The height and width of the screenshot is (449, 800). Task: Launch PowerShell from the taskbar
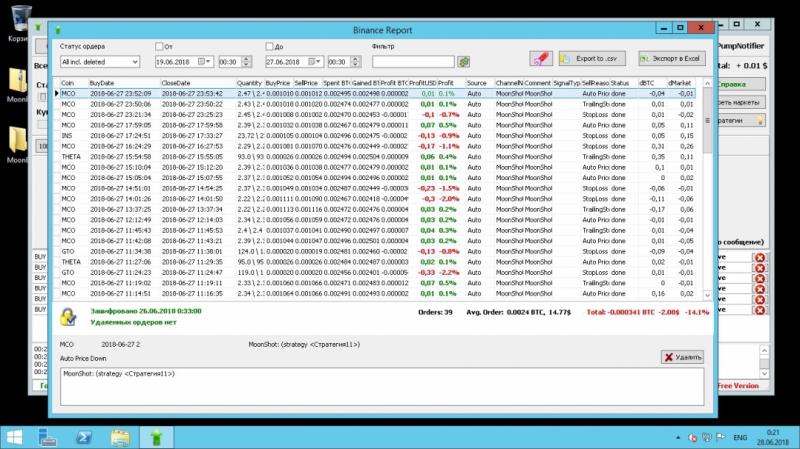[84, 437]
